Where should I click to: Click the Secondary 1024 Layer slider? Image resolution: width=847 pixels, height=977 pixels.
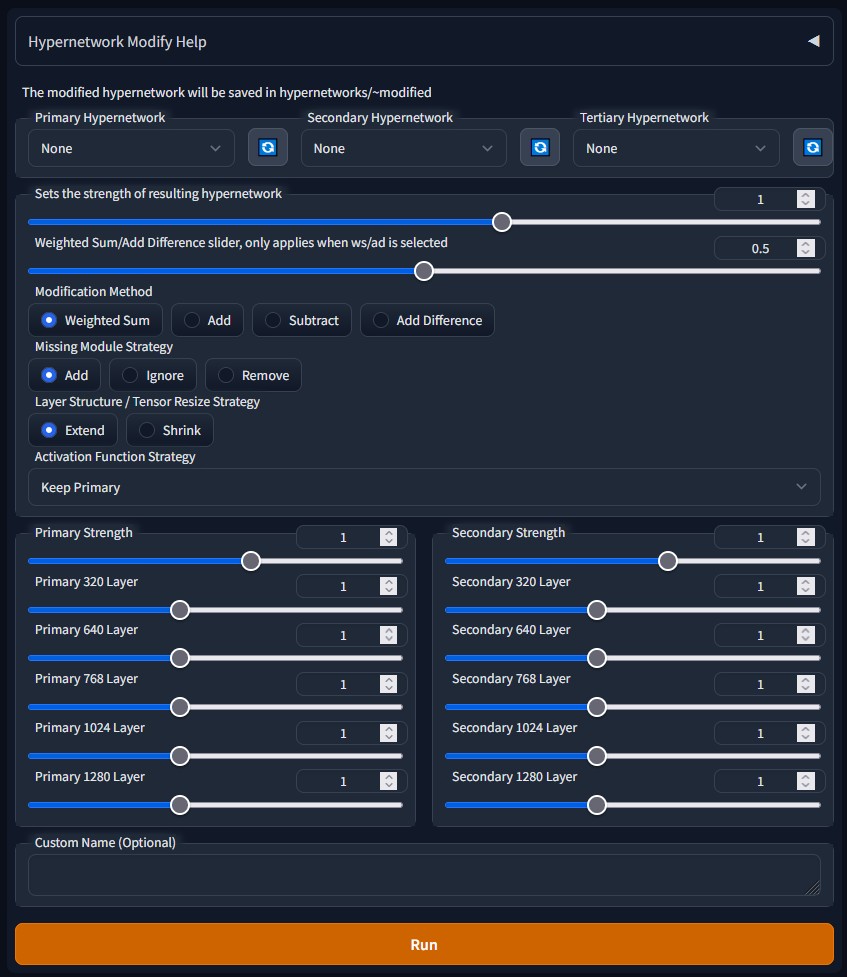point(633,756)
